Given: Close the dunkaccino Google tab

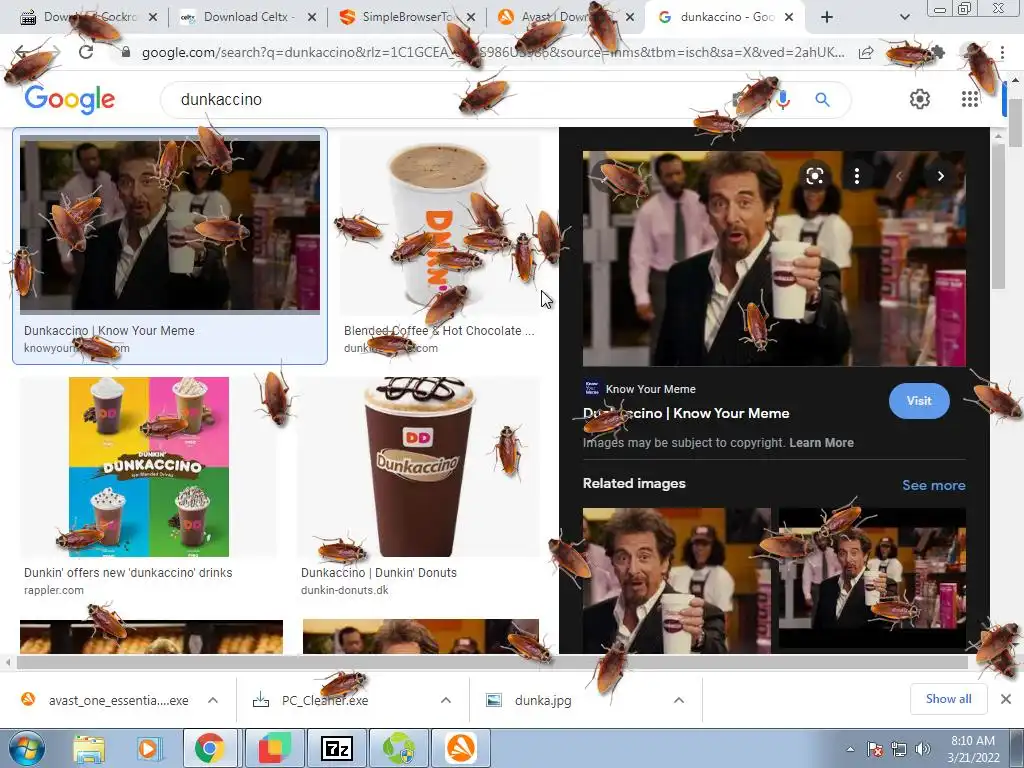Looking at the screenshot, I should pos(789,17).
